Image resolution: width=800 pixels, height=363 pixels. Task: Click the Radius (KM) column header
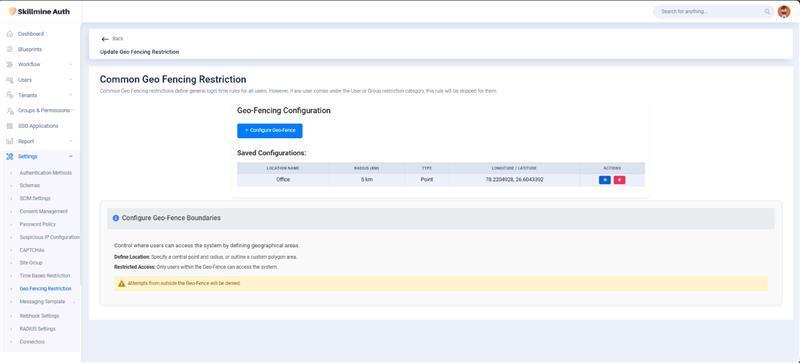[x=366, y=168]
